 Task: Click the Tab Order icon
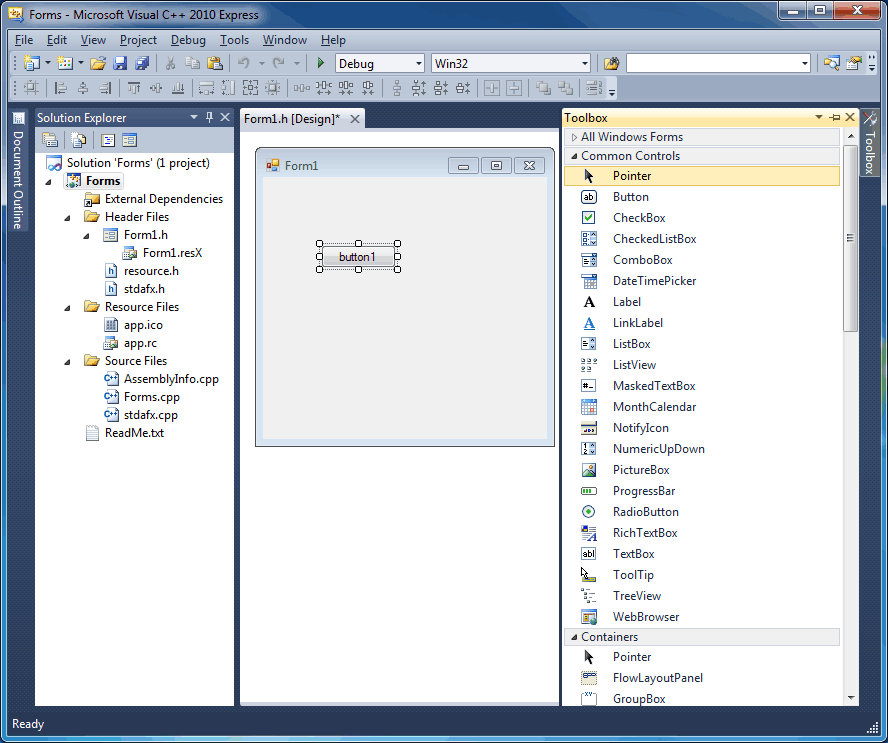pyautogui.click(x=594, y=88)
